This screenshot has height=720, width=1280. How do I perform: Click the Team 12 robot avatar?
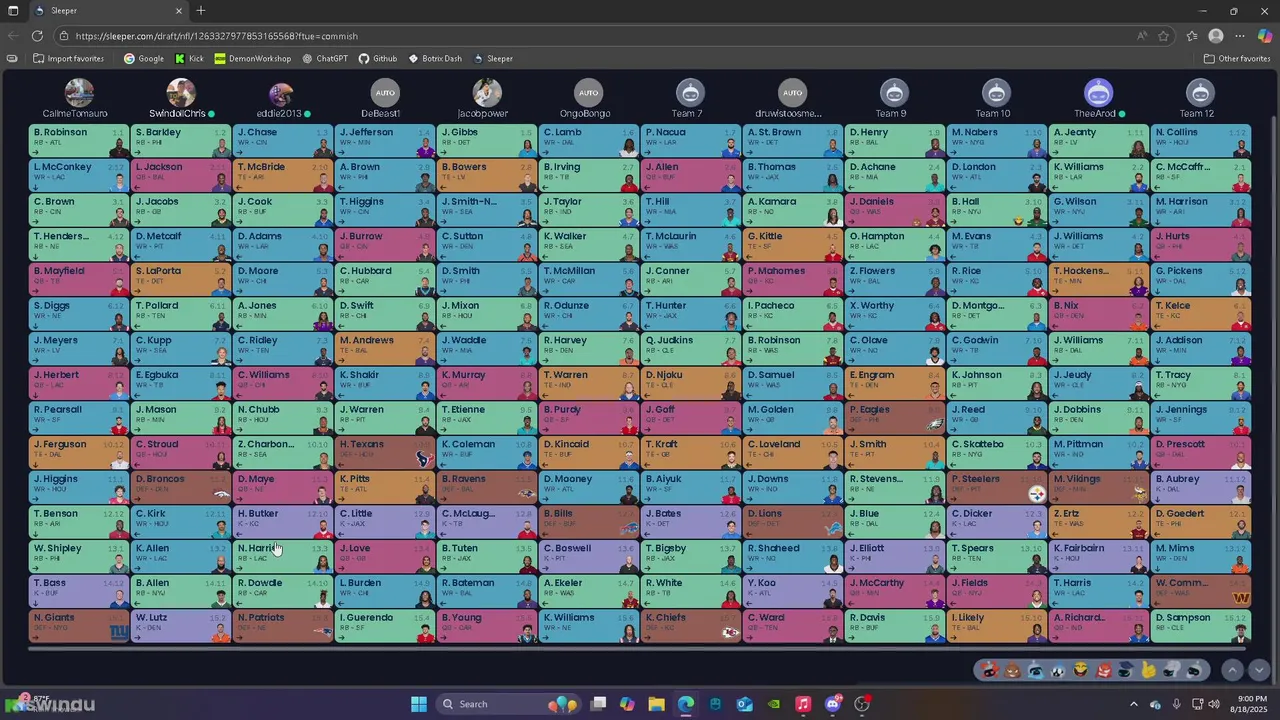point(1200,93)
